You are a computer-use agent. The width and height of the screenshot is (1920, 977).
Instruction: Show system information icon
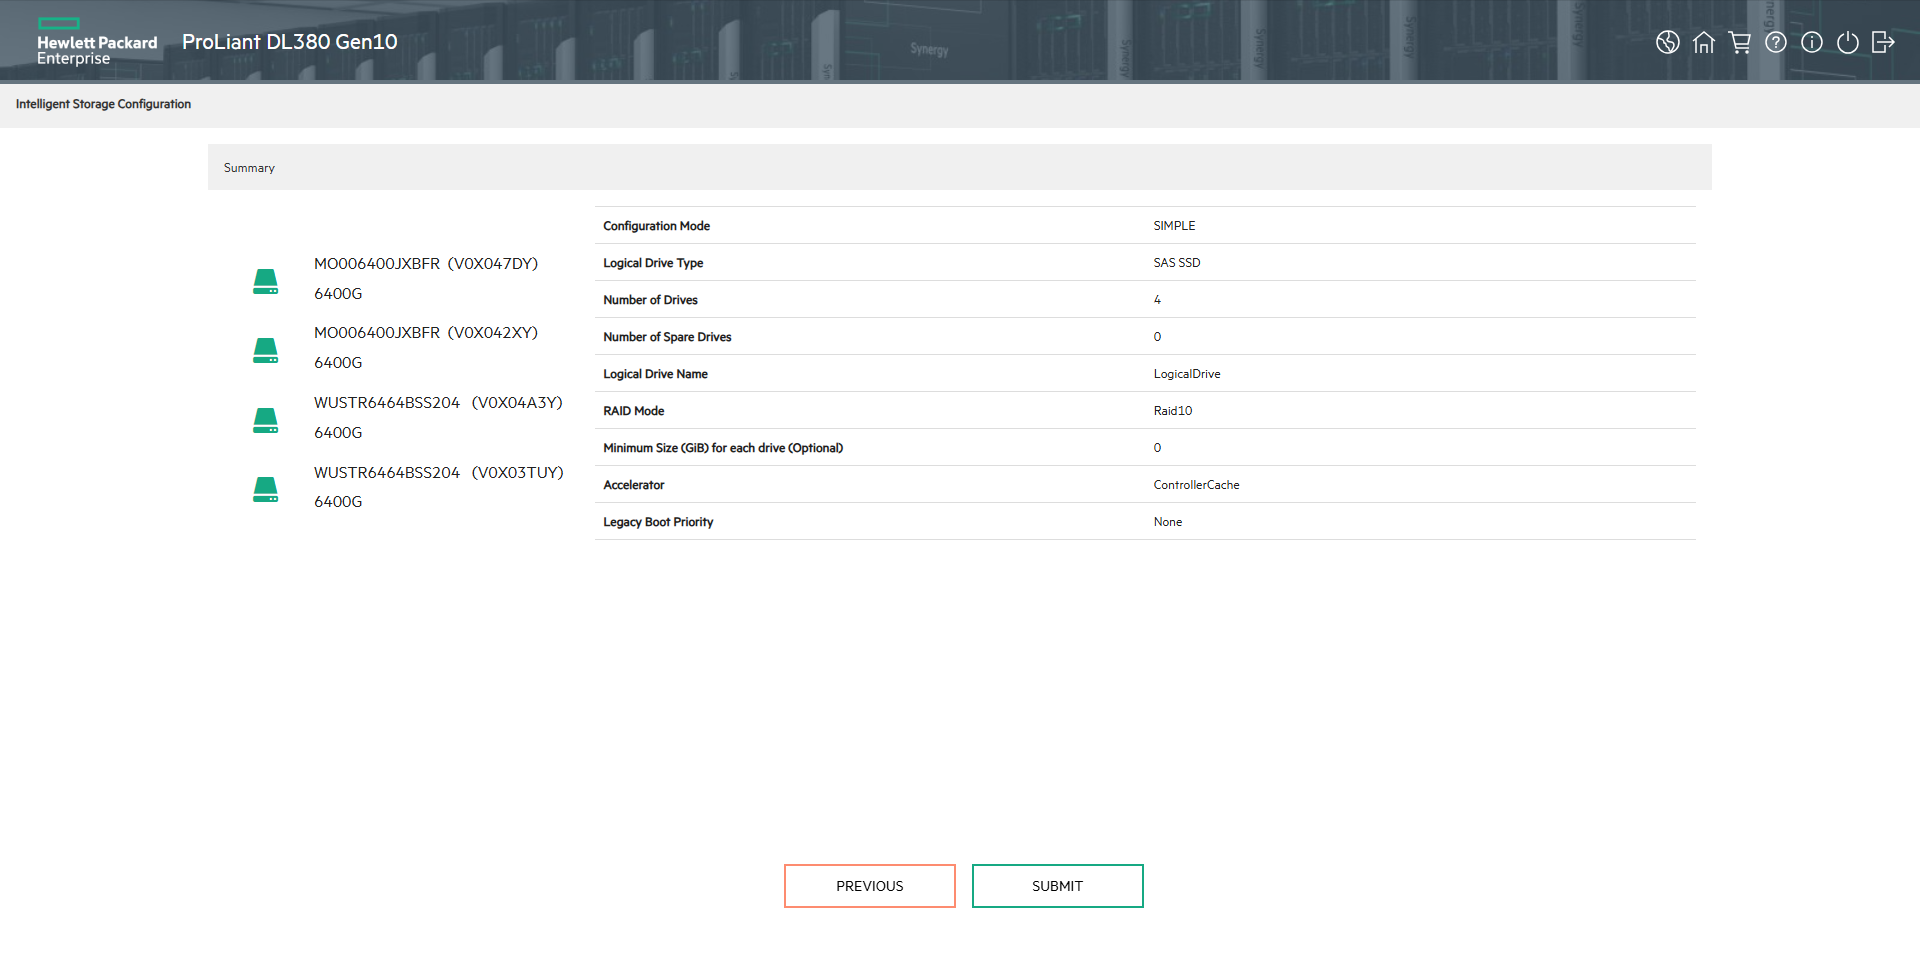pyautogui.click(x=1811, y=42)
